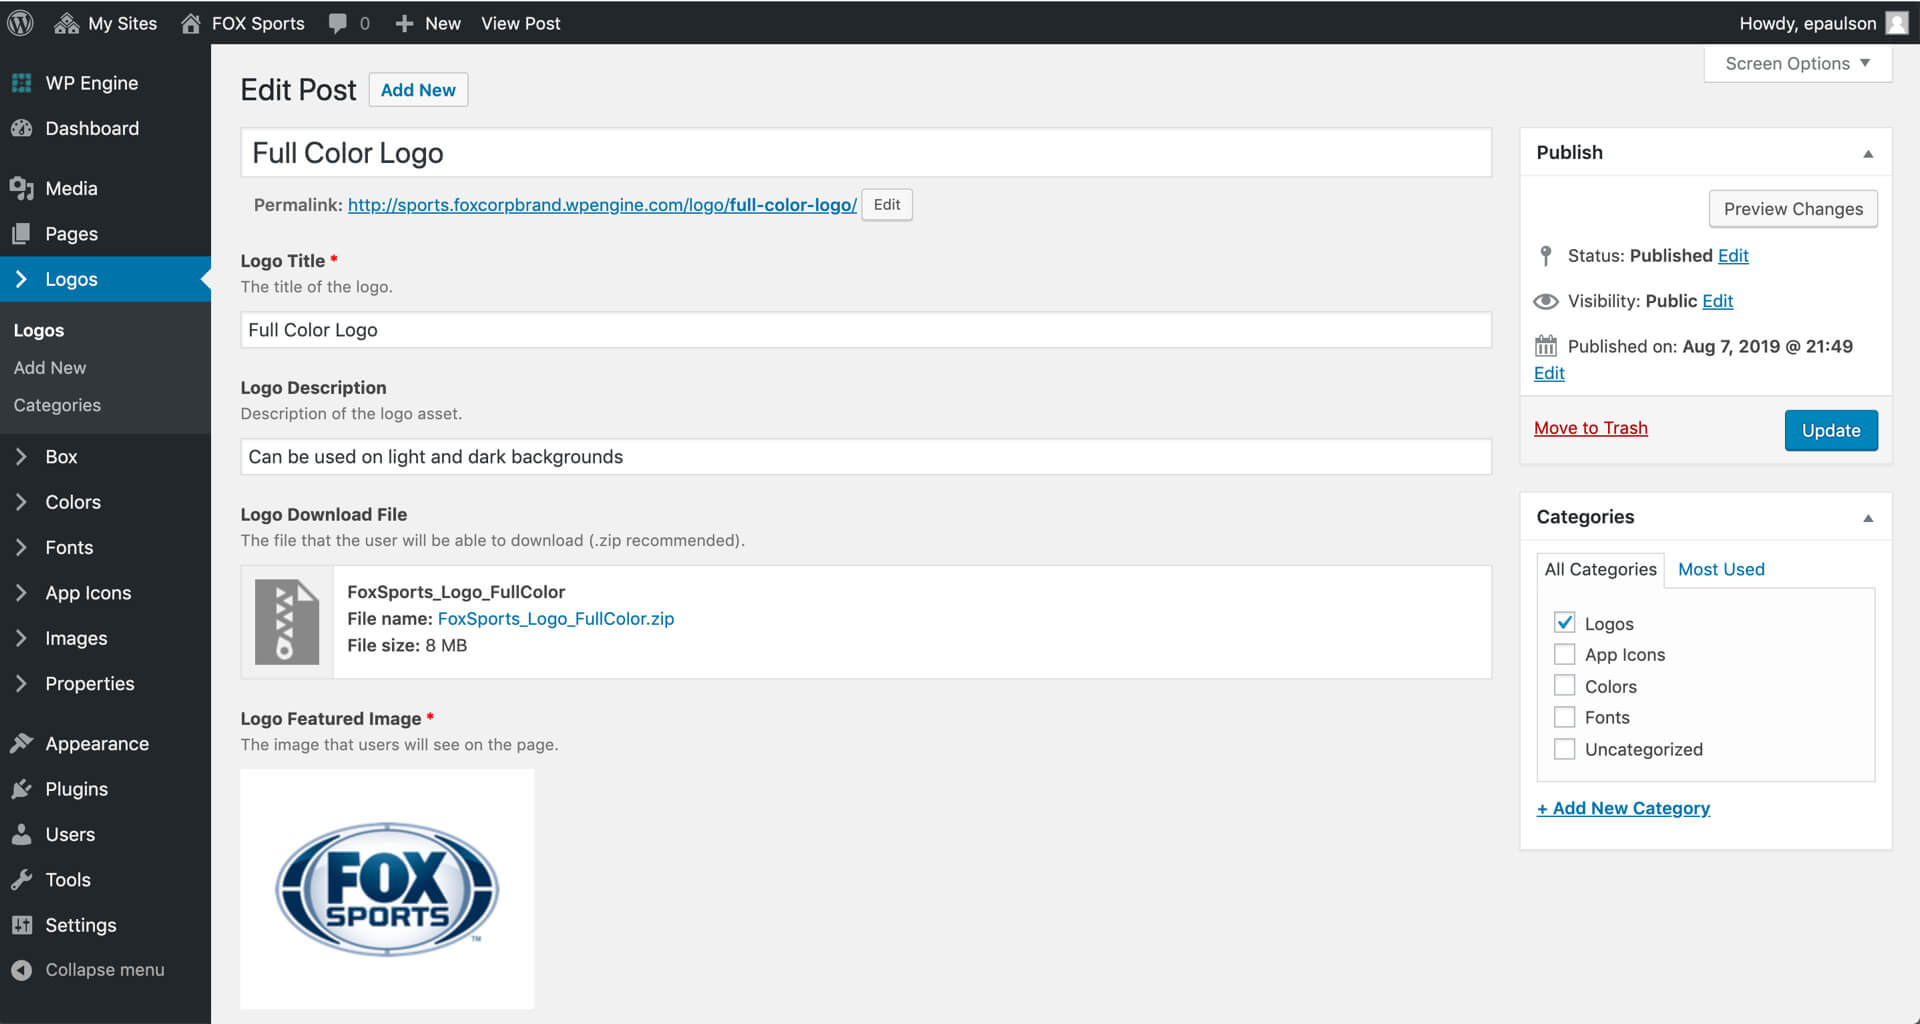Check the App Icons category checkbox
The image size is (1920, 1024).
[1565, 654]
